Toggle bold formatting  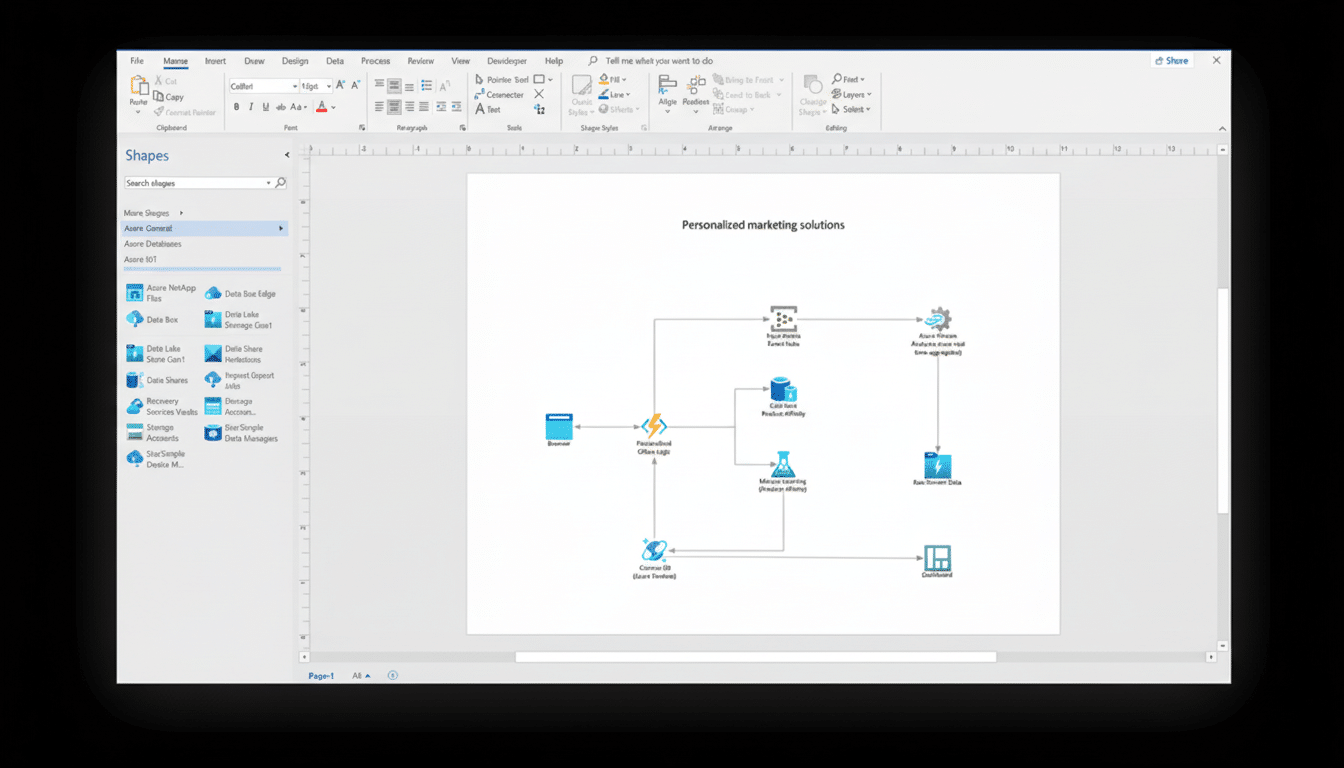[234, 106]
